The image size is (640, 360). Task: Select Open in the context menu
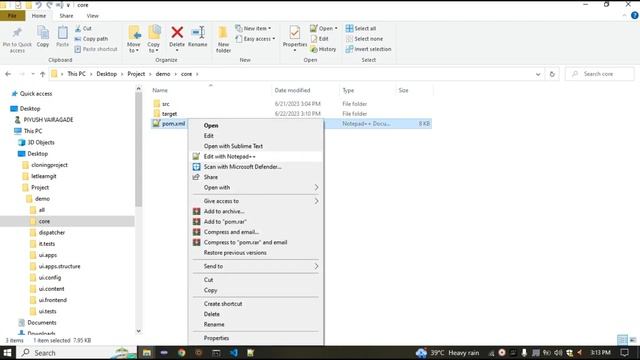point(256,125)
